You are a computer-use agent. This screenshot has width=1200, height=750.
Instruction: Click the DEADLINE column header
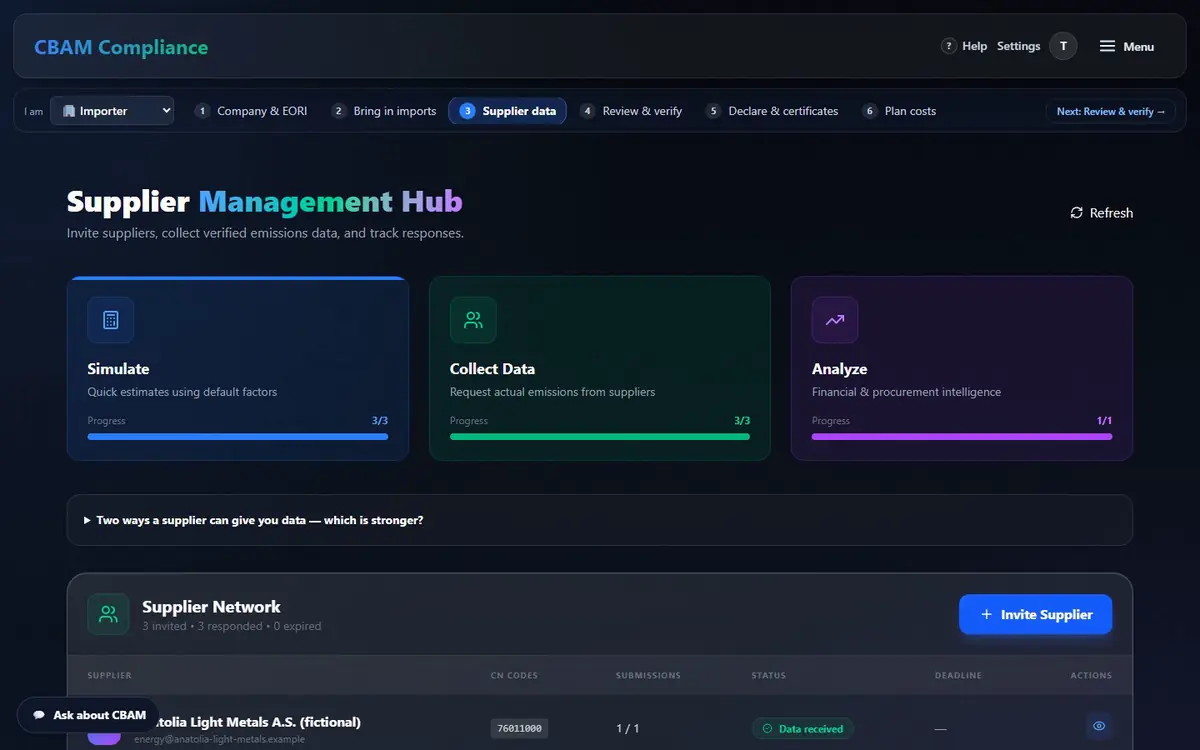(x=958, y=675)
